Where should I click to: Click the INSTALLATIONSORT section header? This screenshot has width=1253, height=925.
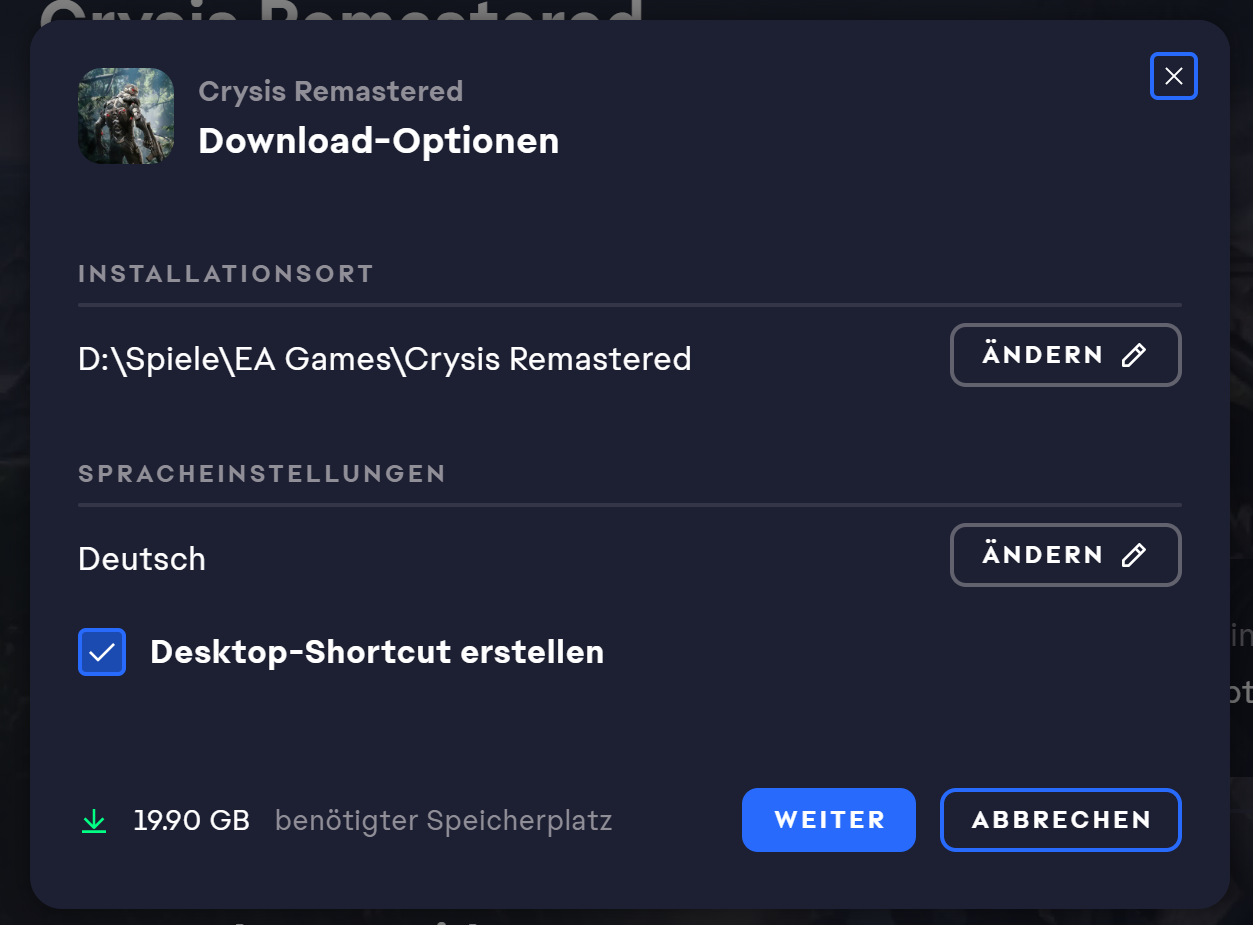pos(225,274)
